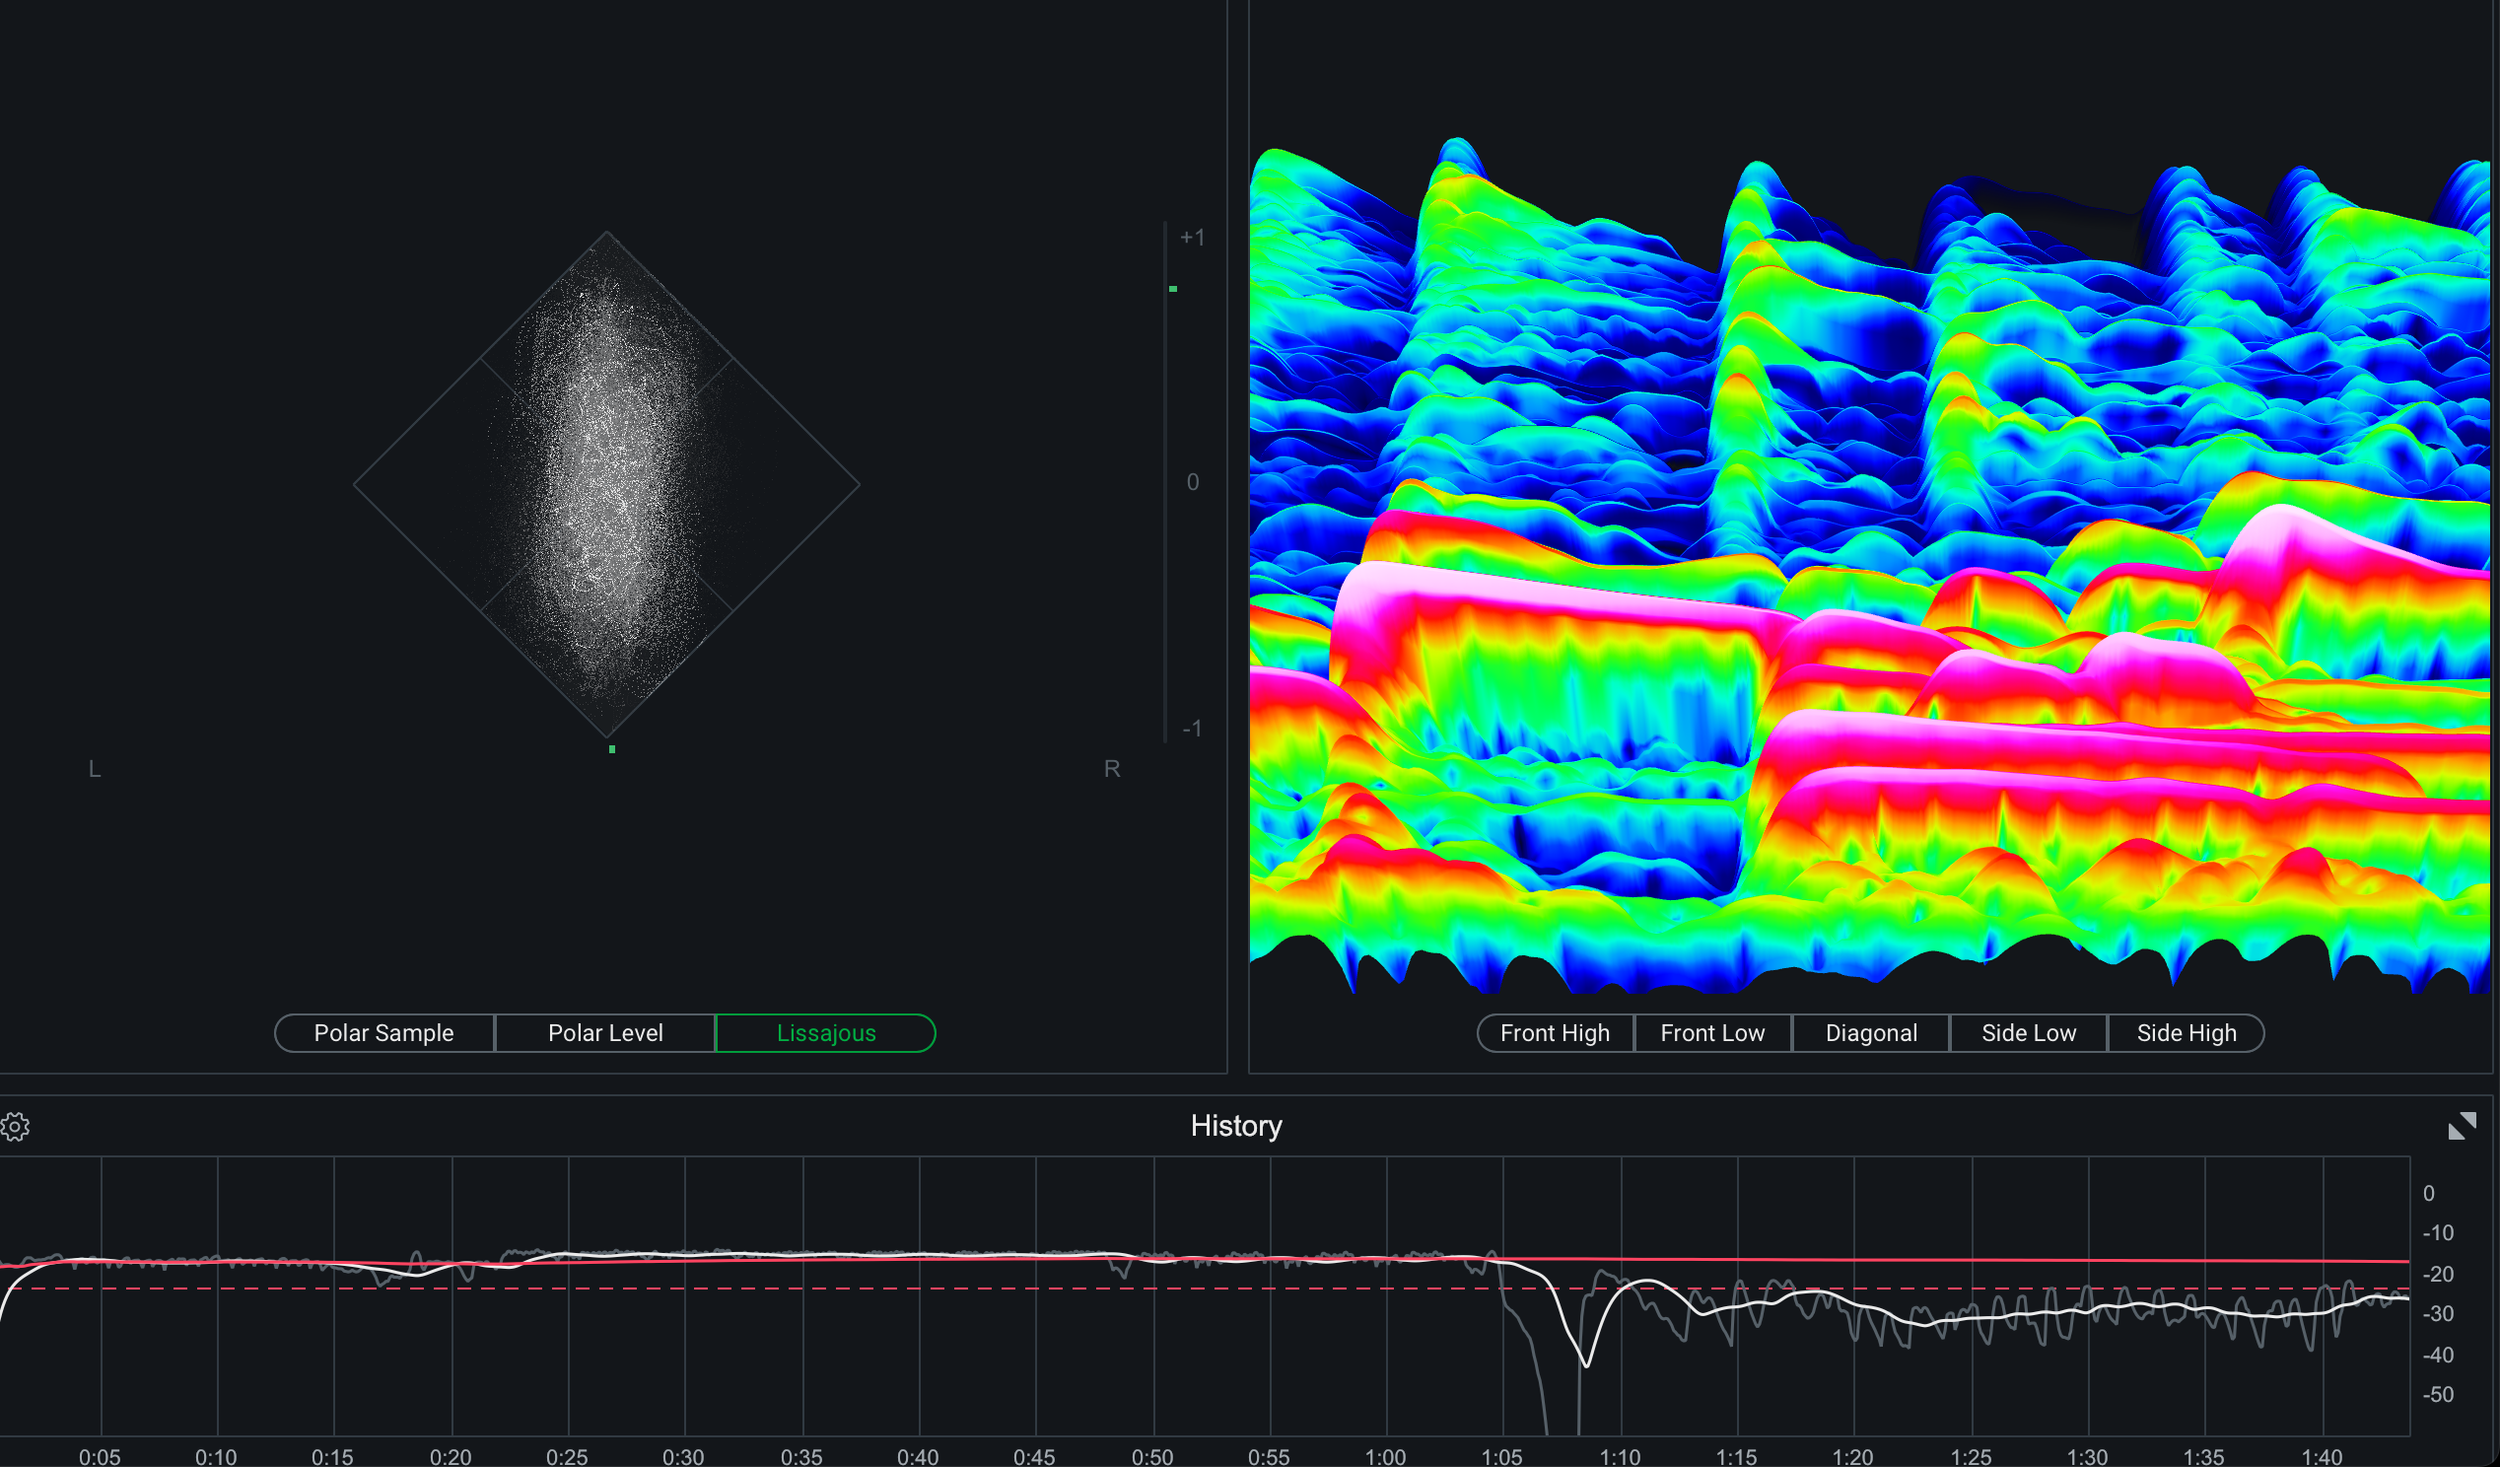Screen dimensions: 2500x1467
Task: Open the History settings gear
Action: click(15, 1127)
